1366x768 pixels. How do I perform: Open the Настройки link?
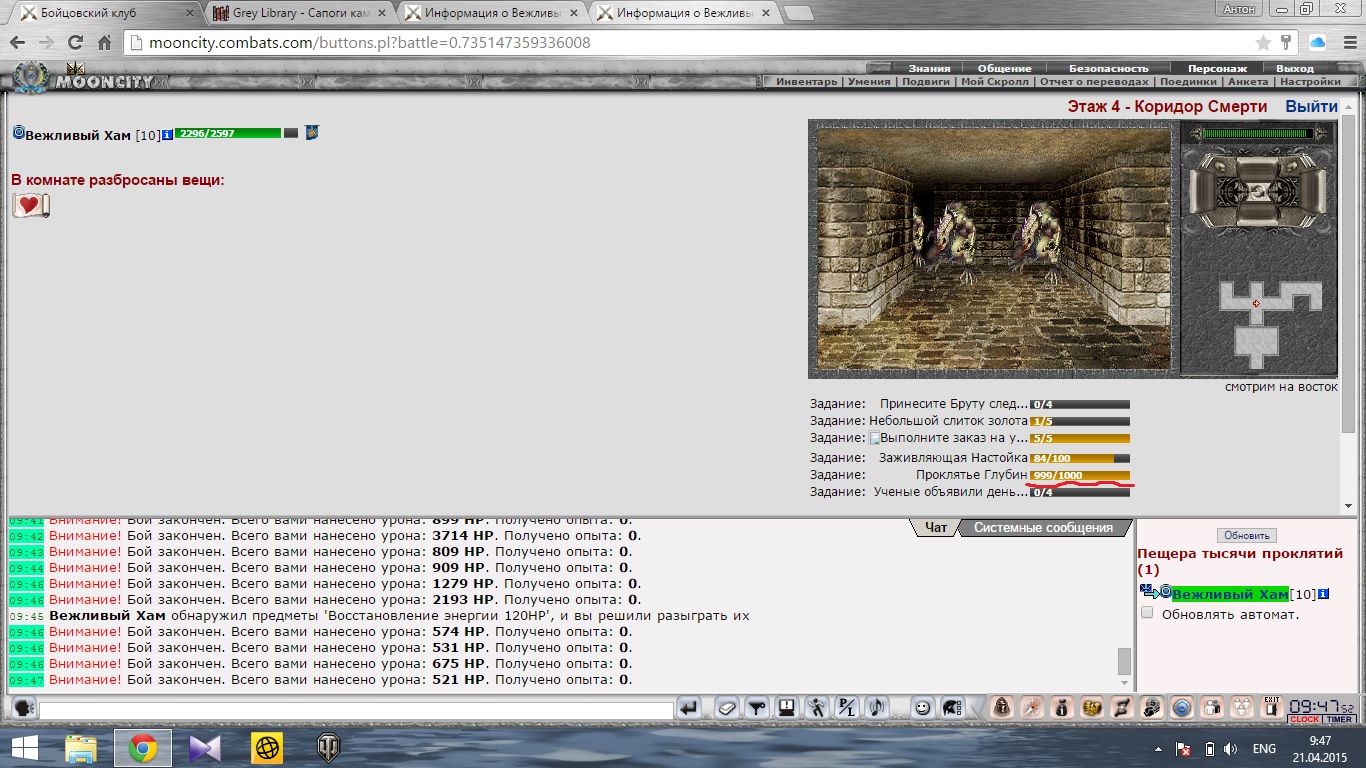[1310, 82]
